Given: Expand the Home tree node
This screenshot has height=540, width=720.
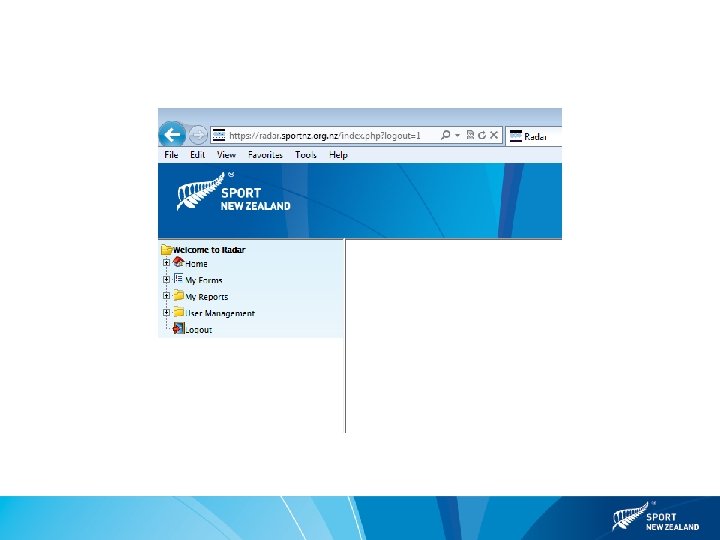Looking at the screenshot, I should (166, 263).
